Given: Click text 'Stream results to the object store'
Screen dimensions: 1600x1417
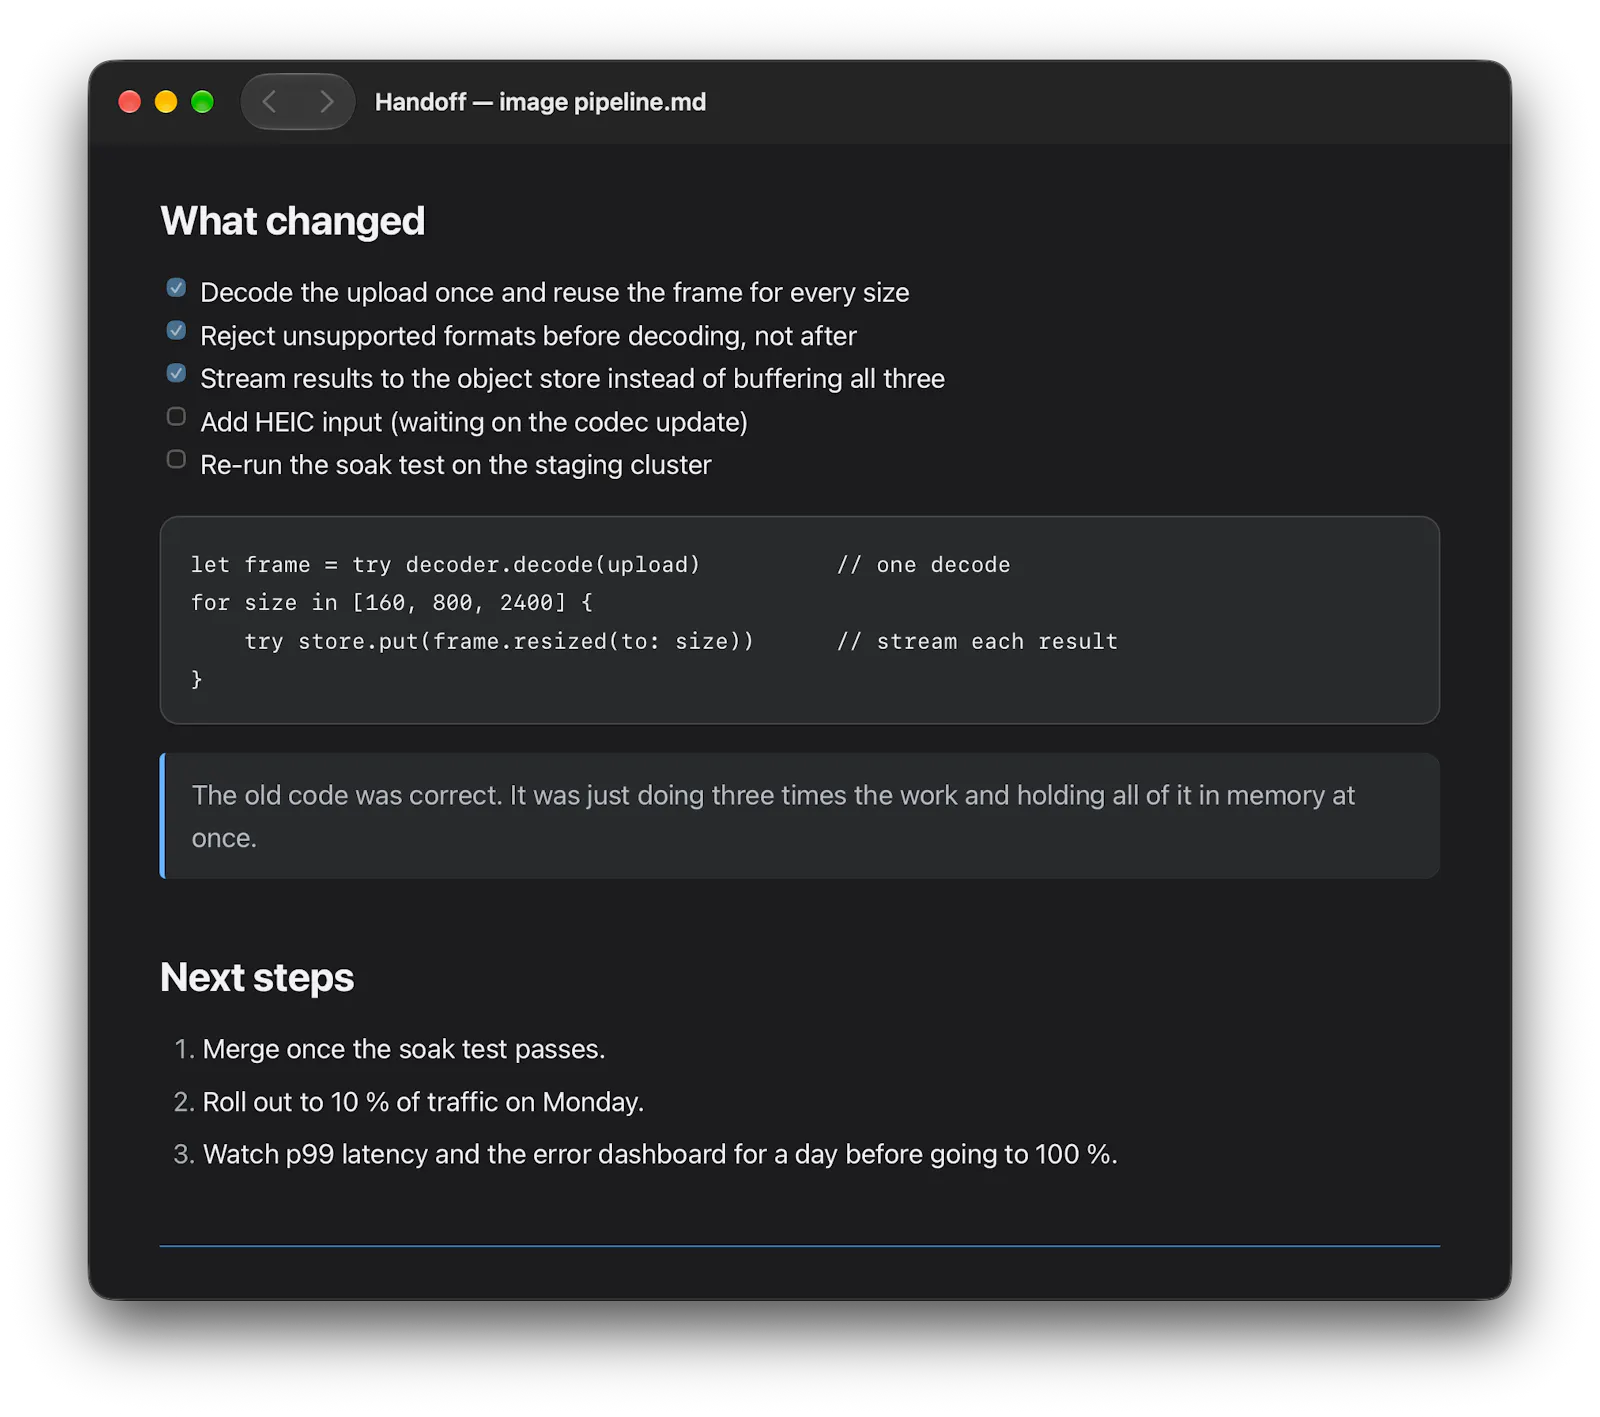Looking at the screenshot, I should click(x=572, y=379).
